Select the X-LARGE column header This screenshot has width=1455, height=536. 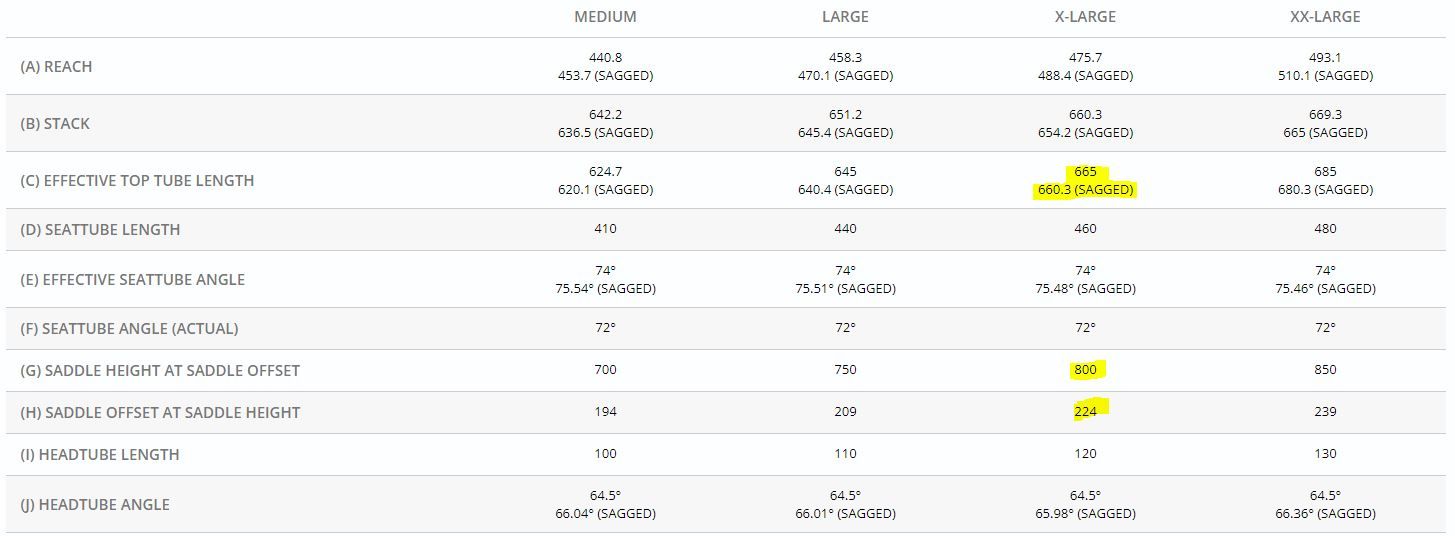tap(1085, 17)
